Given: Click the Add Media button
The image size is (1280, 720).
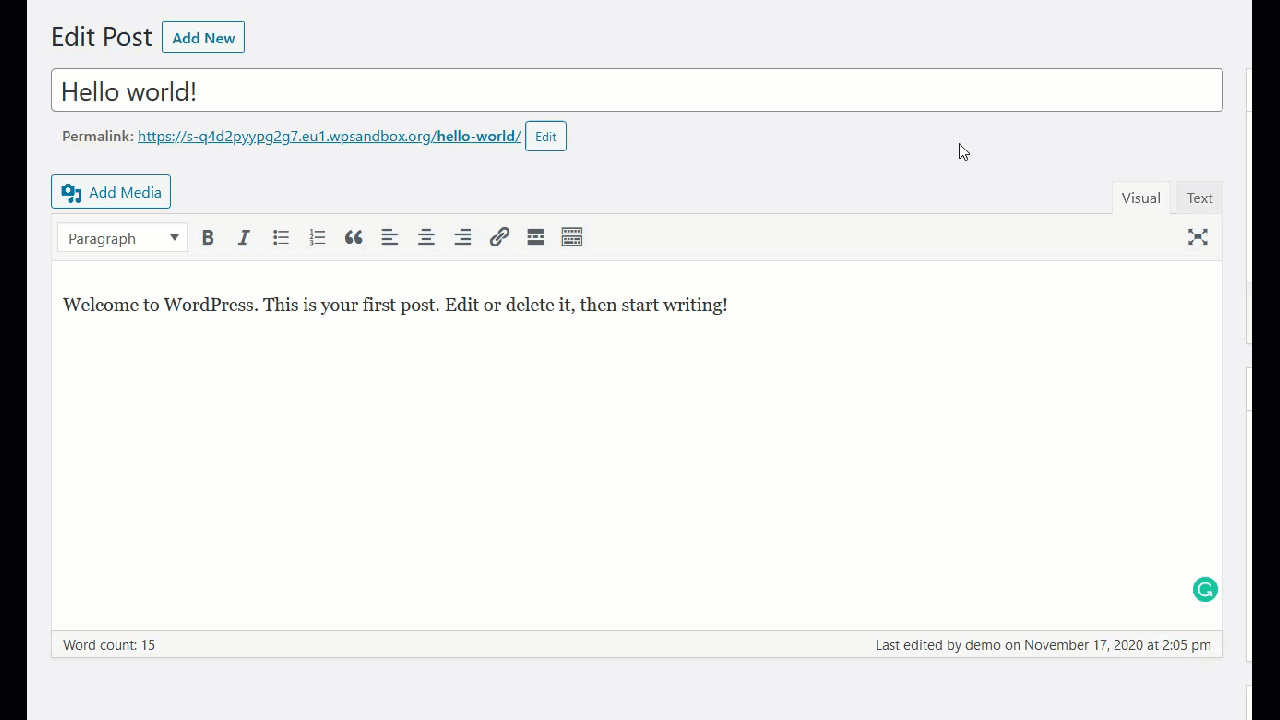Looking at the screenshot, I should [110, 192].
